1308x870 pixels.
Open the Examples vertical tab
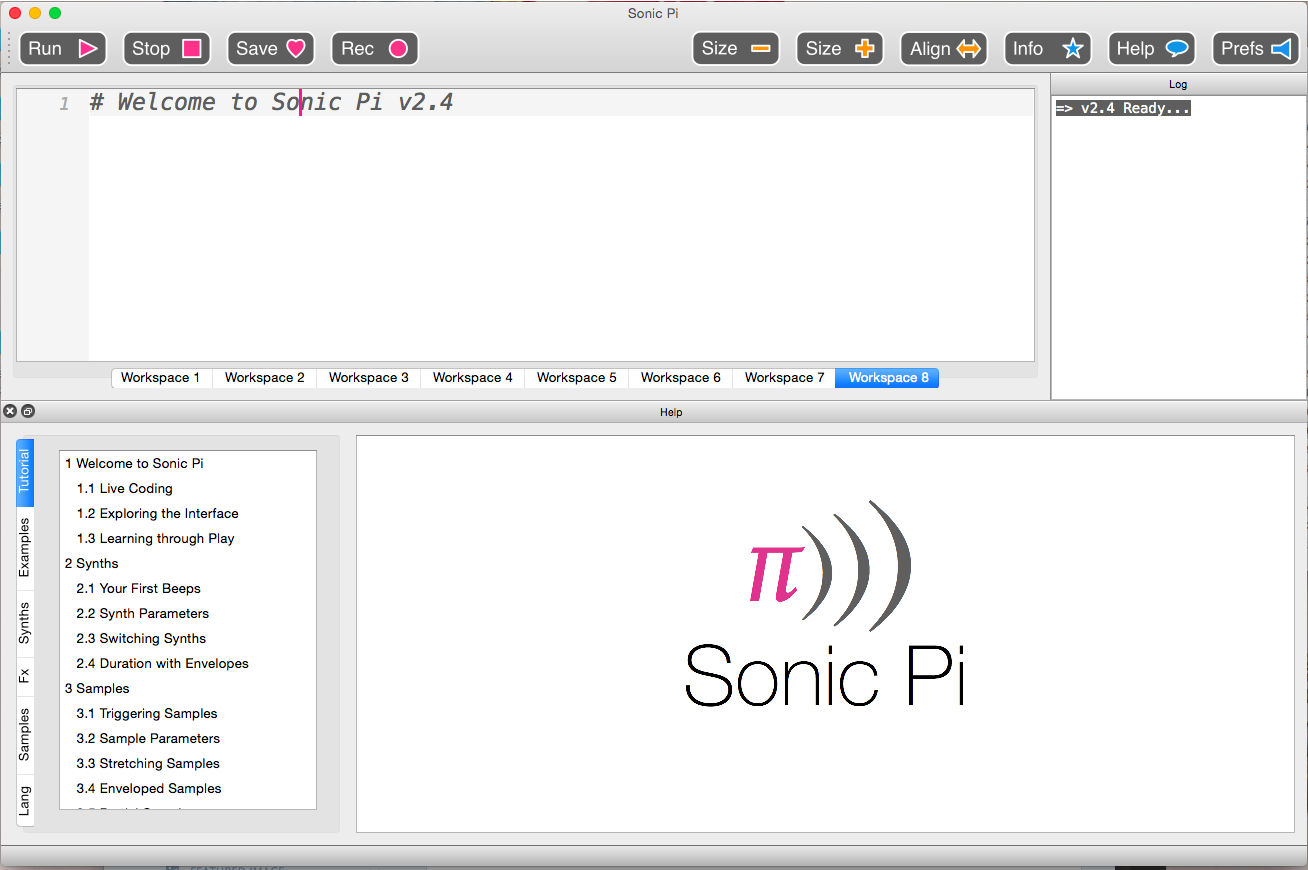pos(25,548)
